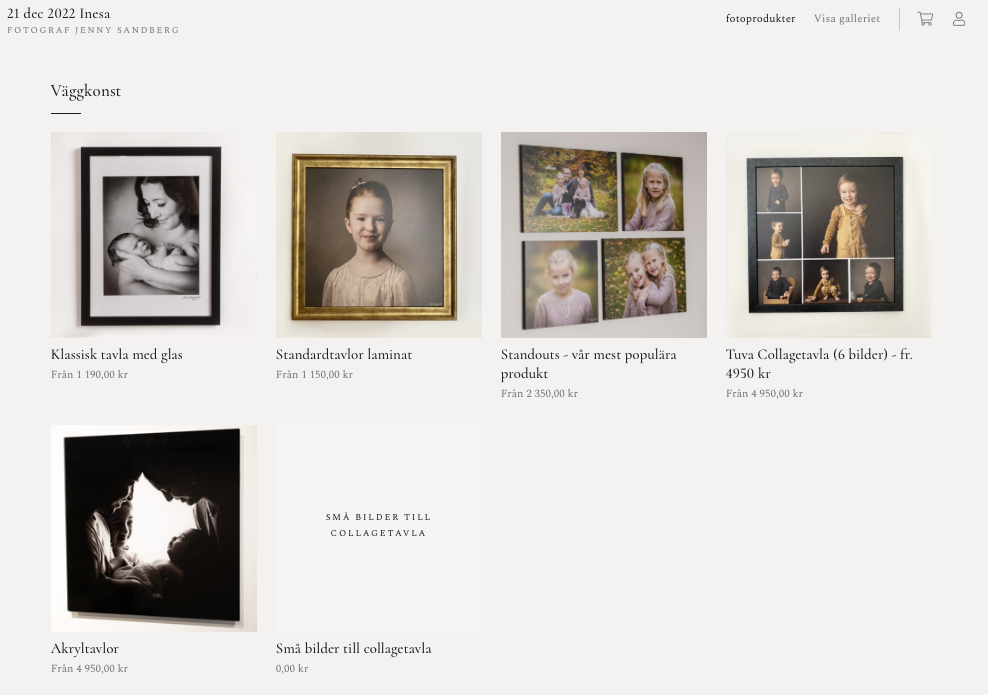Click the Från 2 350,00 kr price
The image size is (988, 695).
[539, 393]
